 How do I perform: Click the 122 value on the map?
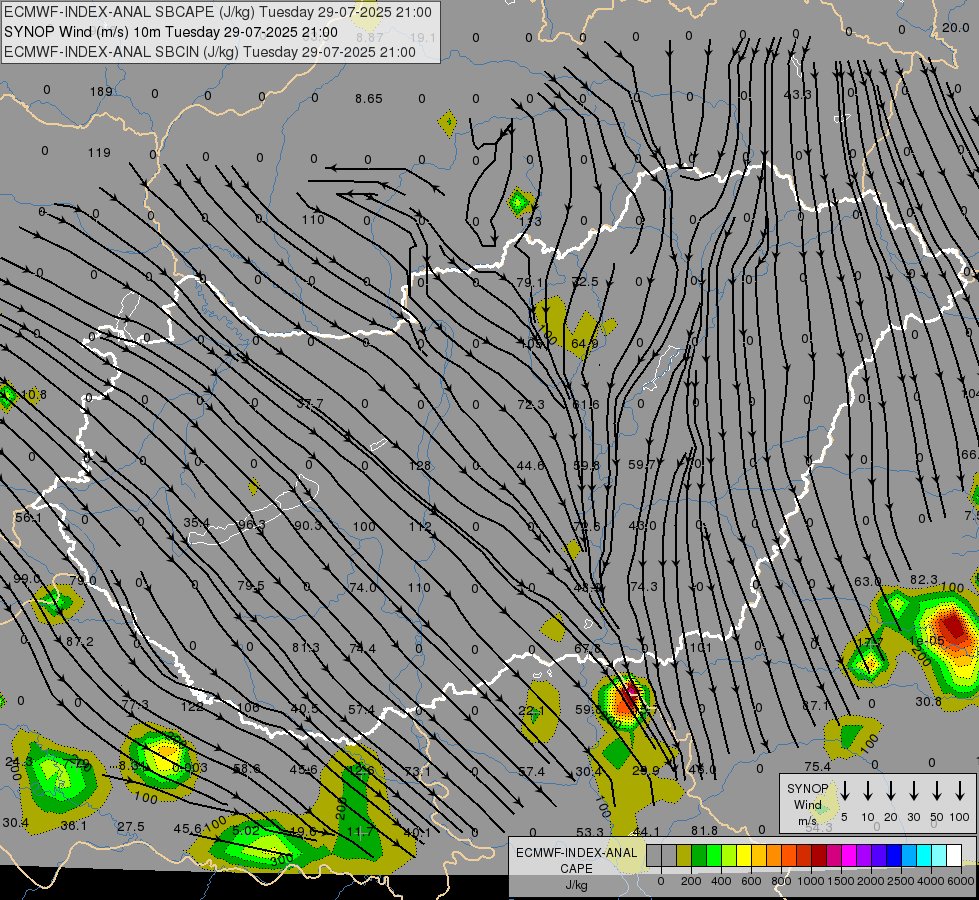click(192, 707)
